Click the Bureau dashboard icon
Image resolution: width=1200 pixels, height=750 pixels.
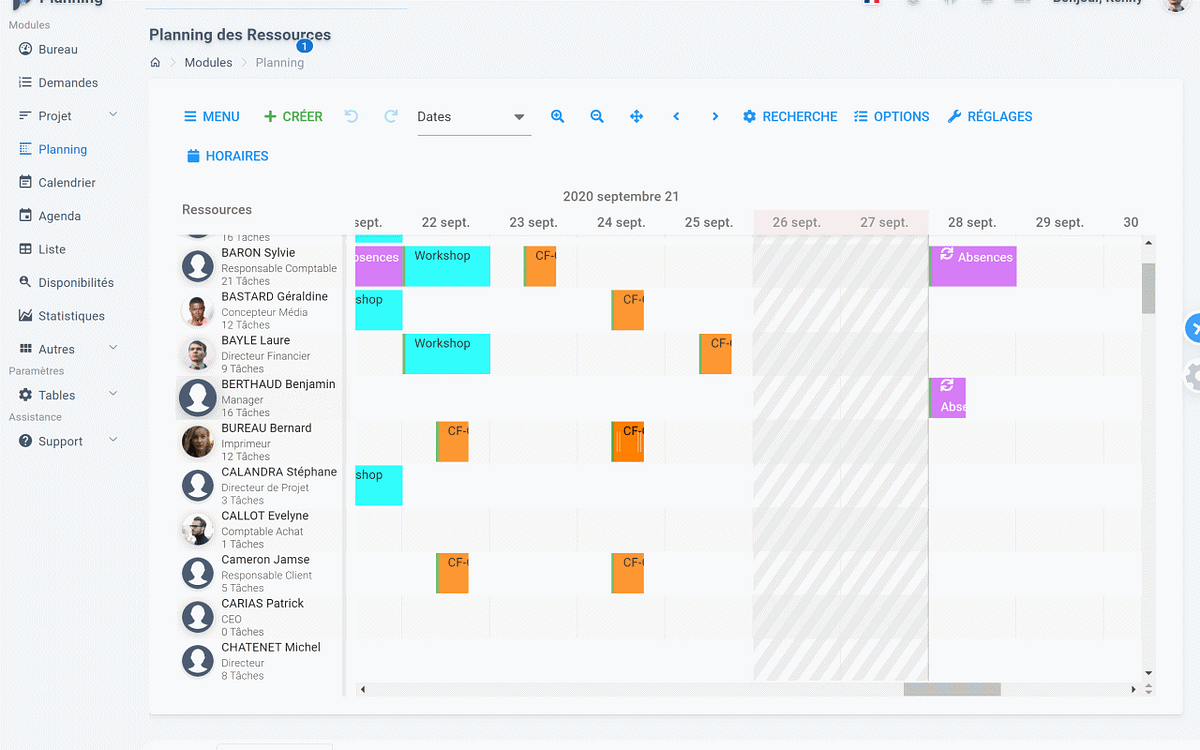point(25,49)
